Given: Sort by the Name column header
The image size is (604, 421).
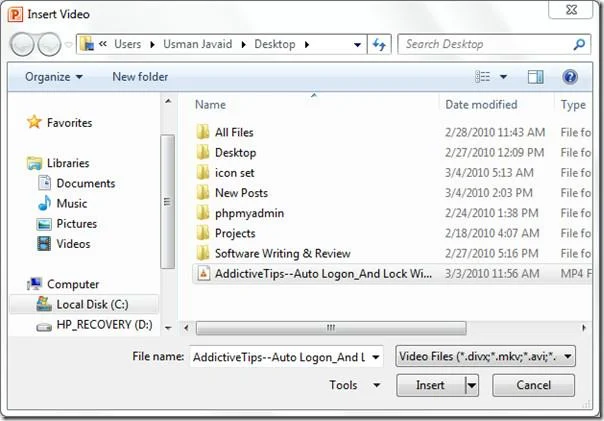Looking at the screenshot, I should point(210,104).
